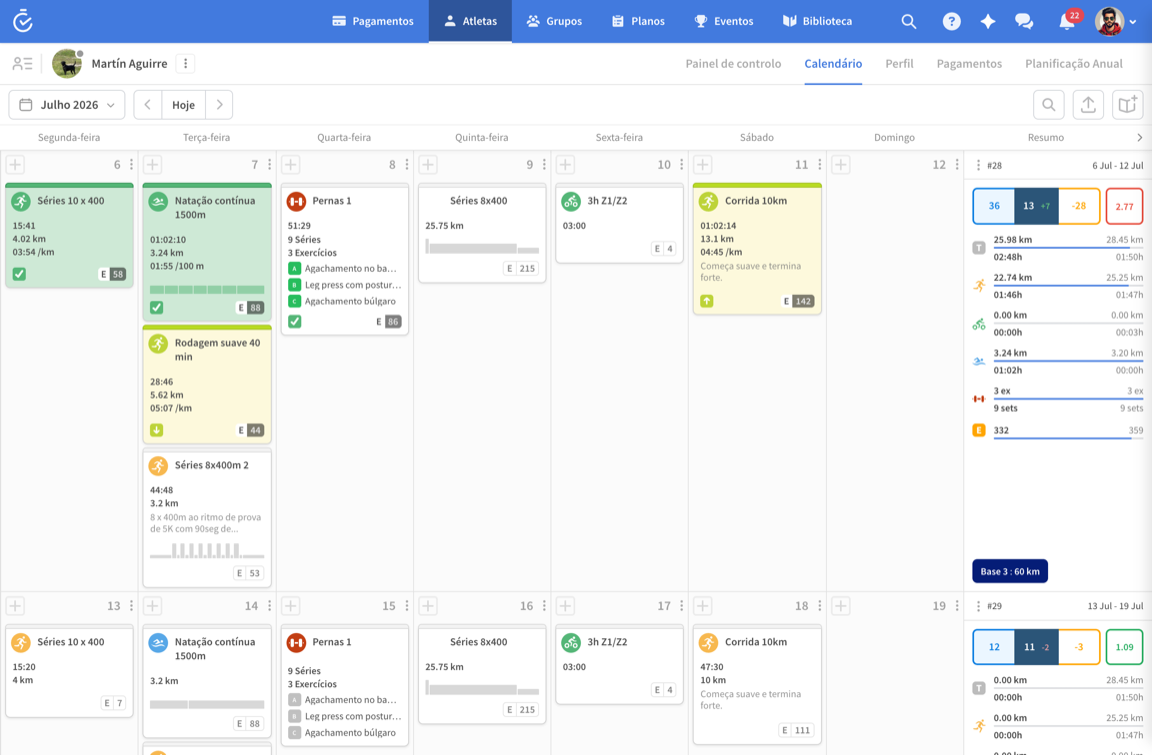Open the user profile avatar menu
The height and width of the screenshot is (755, 1152).
[1115, 21]
